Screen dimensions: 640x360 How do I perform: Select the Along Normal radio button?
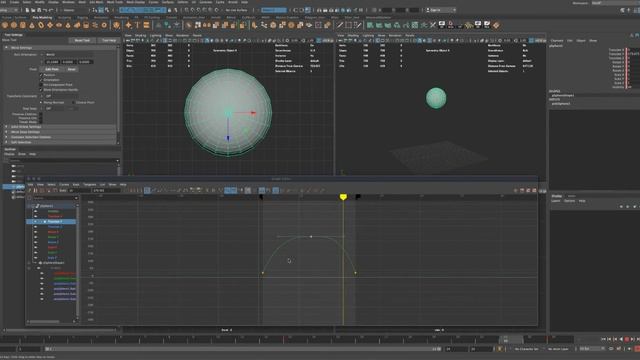41,102
